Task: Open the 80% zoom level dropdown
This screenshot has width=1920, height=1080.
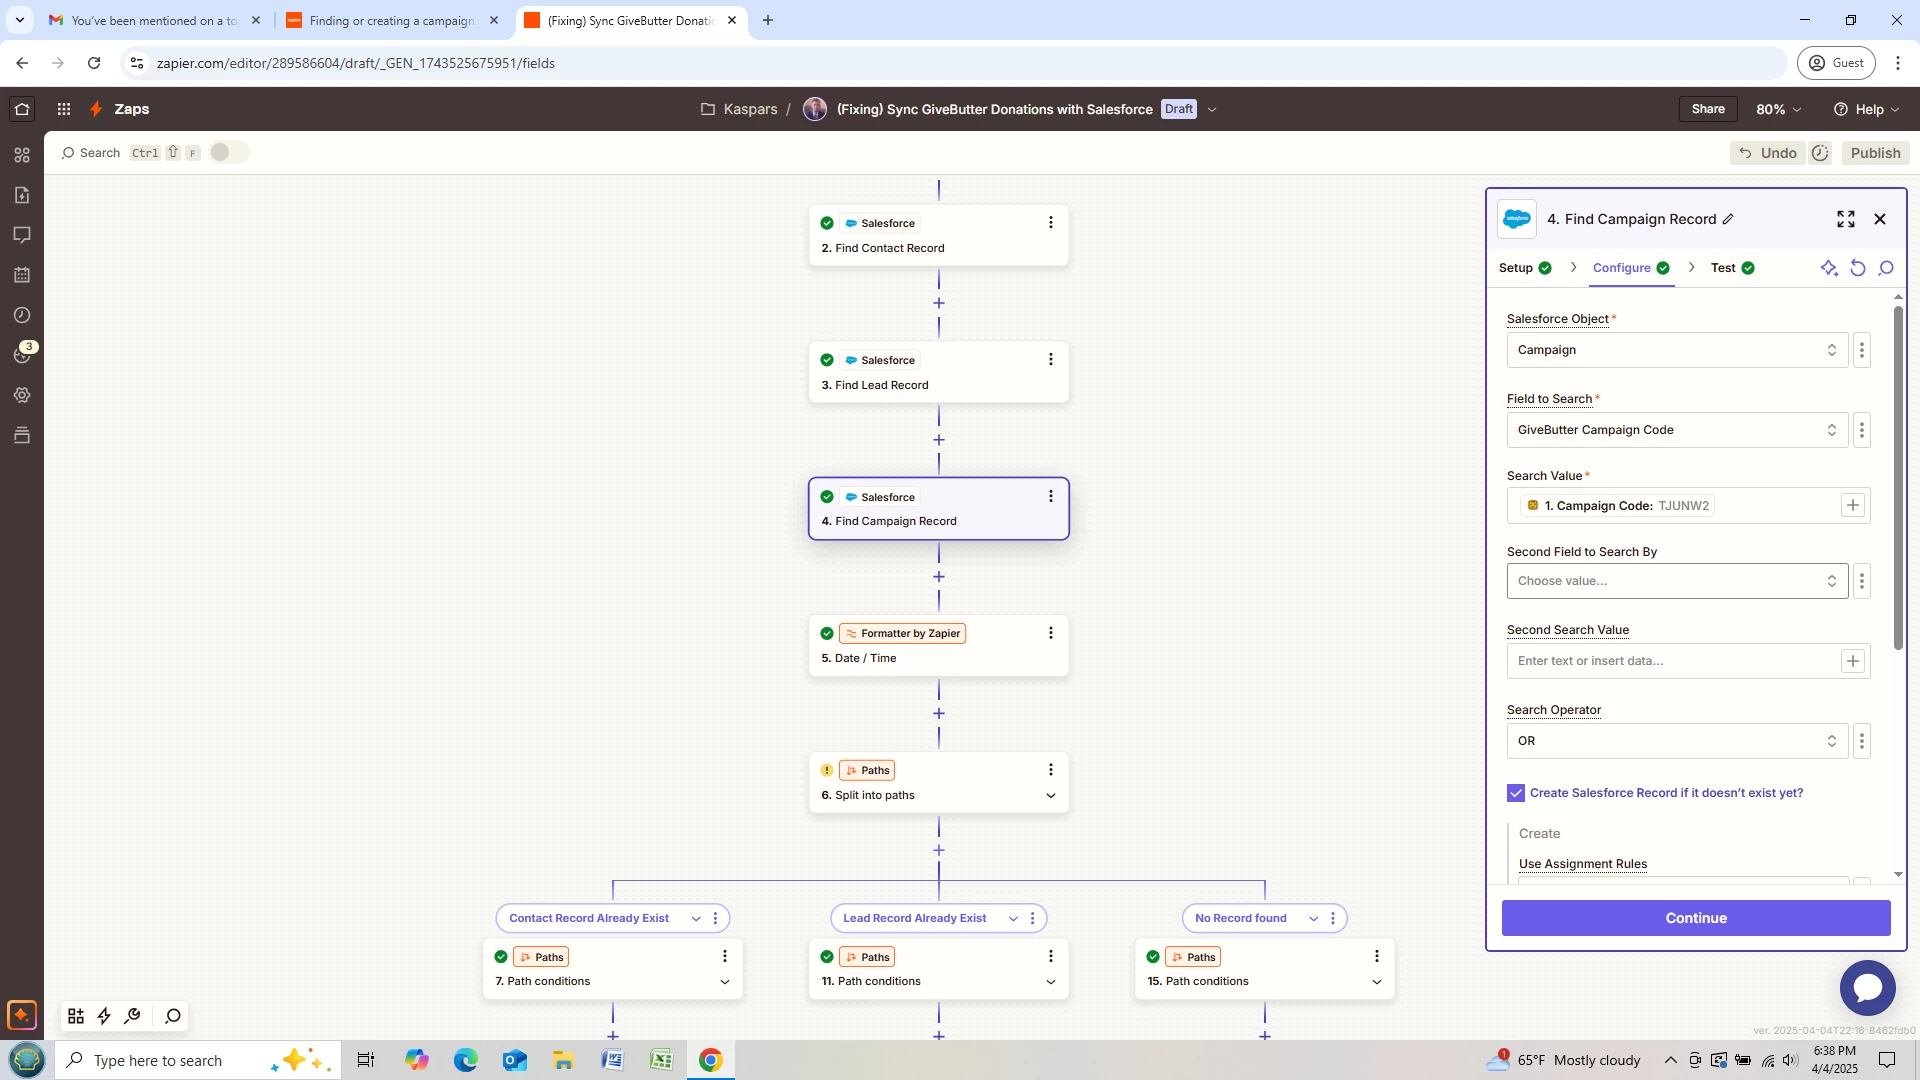Action: (1778, 109)
